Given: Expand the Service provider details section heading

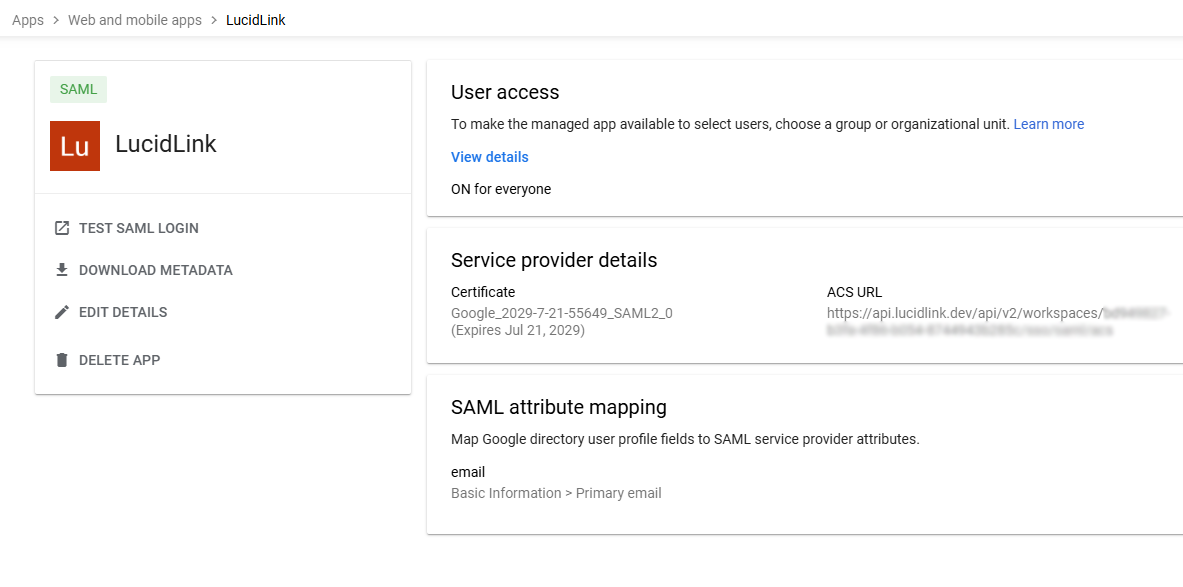Looking at the screenshot, I should 555,260.
